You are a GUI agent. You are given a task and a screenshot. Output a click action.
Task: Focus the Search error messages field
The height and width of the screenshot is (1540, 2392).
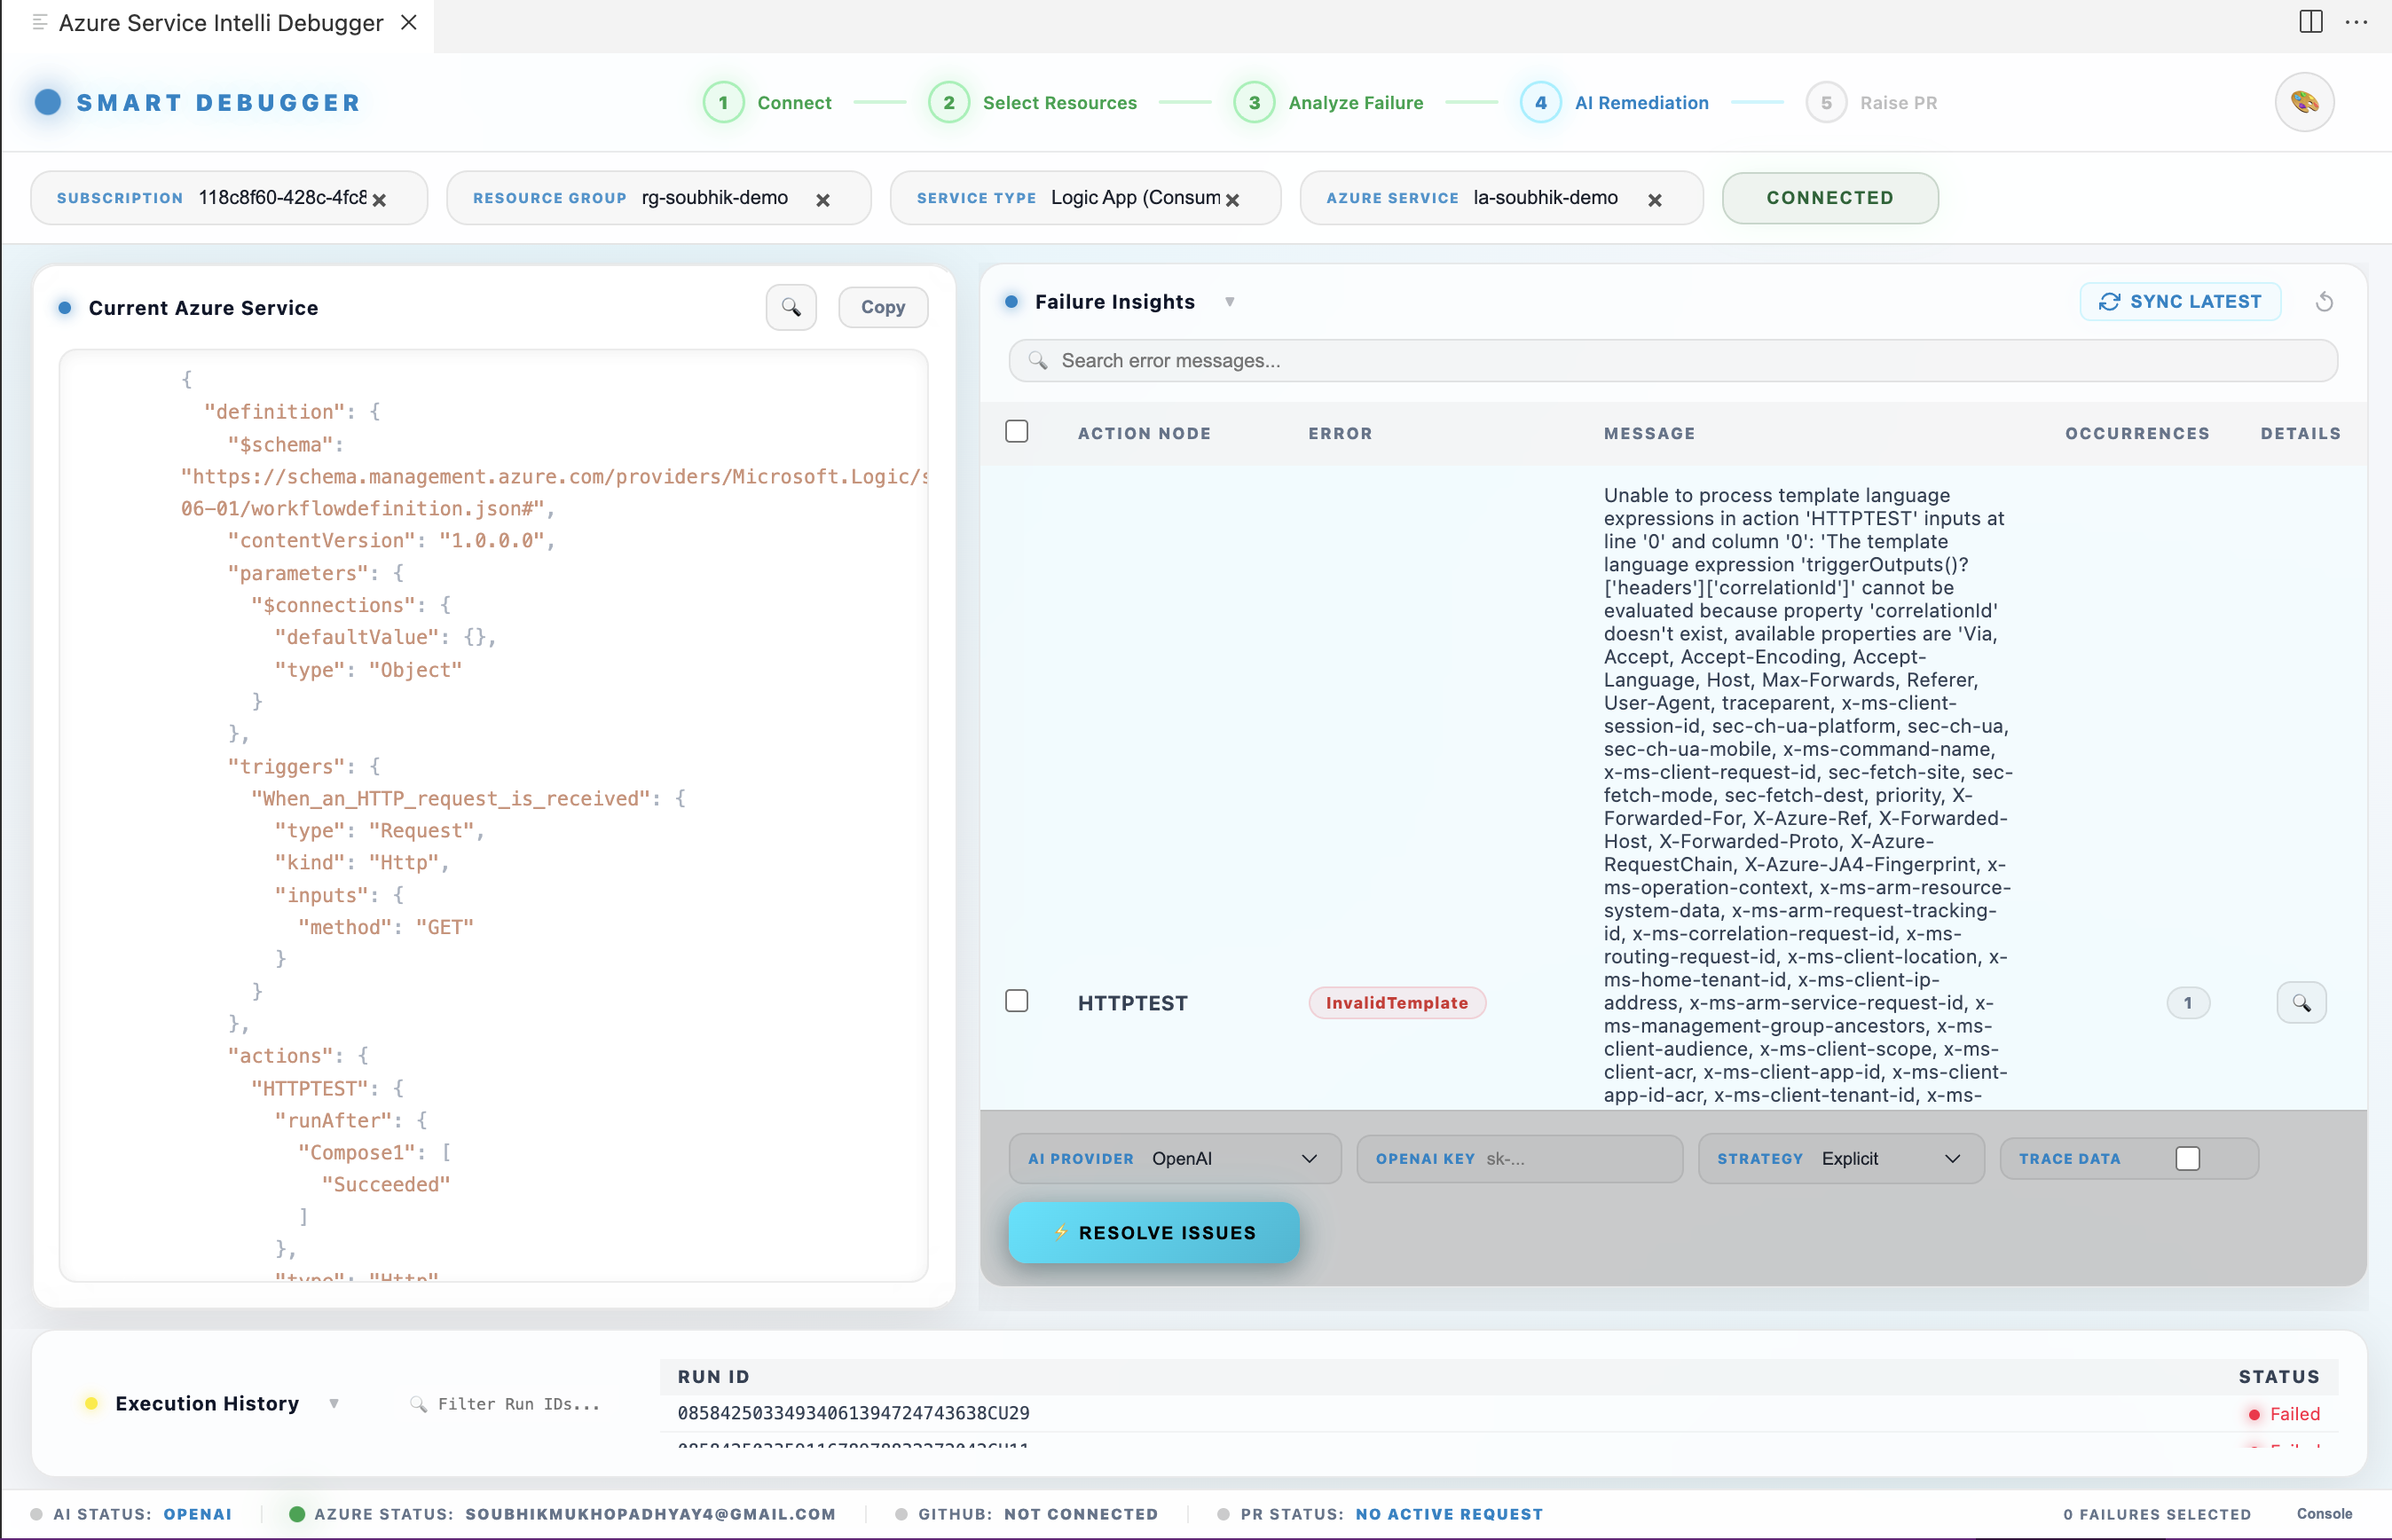tap(1673, 360)
